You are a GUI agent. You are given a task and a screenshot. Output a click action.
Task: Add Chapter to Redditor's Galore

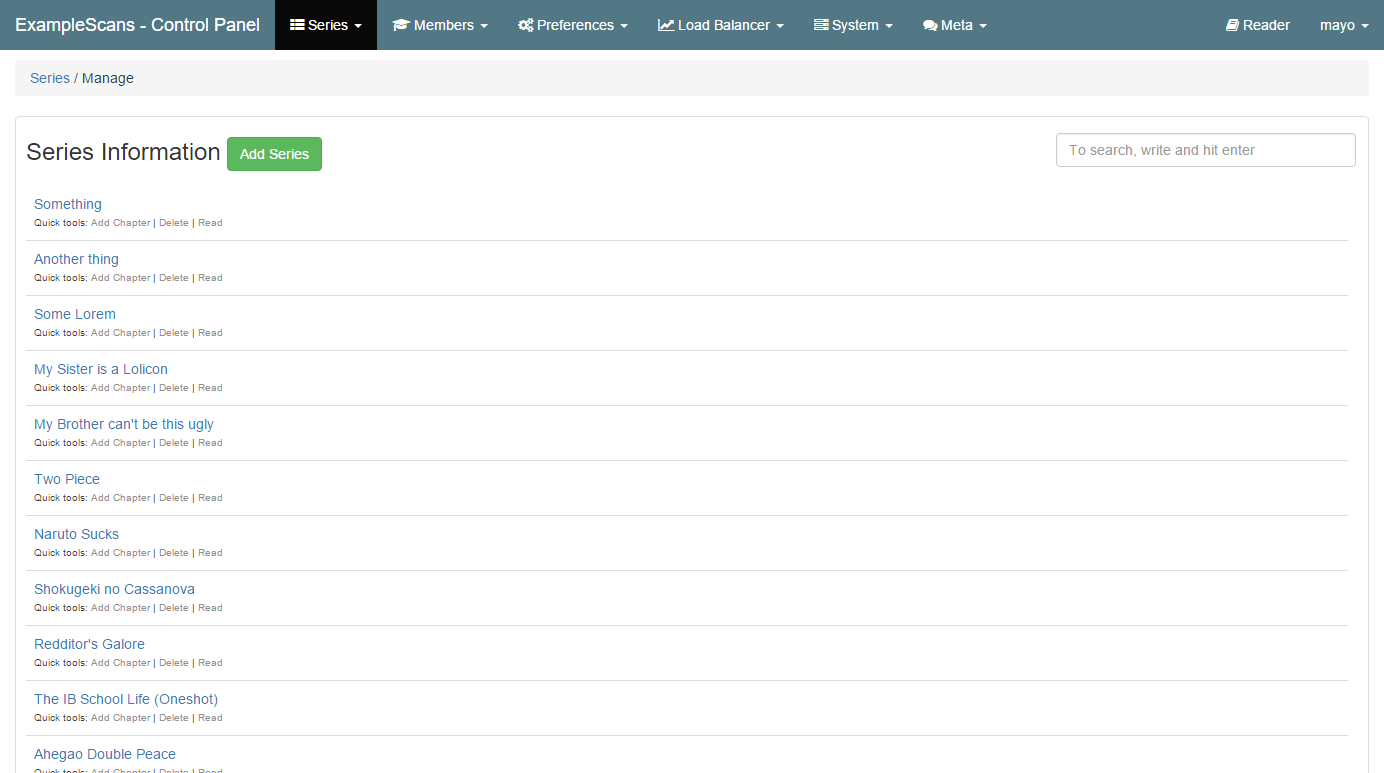pyautogui.click(x=120, y=663)
